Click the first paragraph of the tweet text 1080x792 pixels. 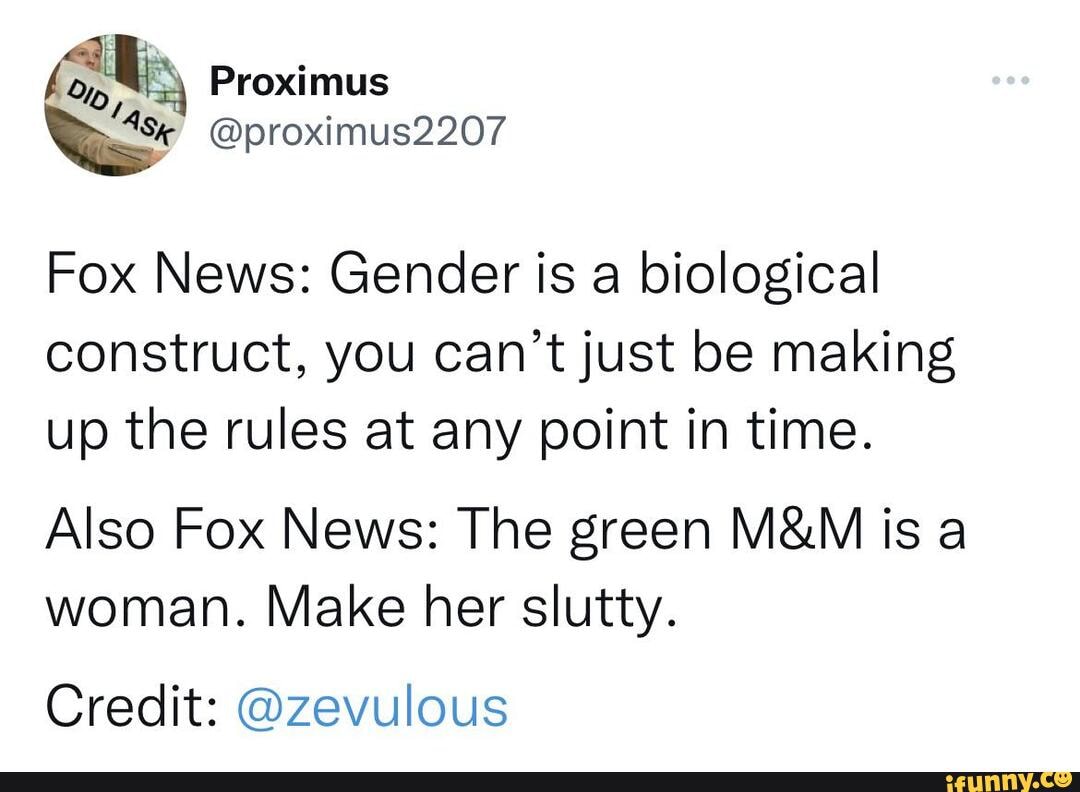(x=500, y=350)
